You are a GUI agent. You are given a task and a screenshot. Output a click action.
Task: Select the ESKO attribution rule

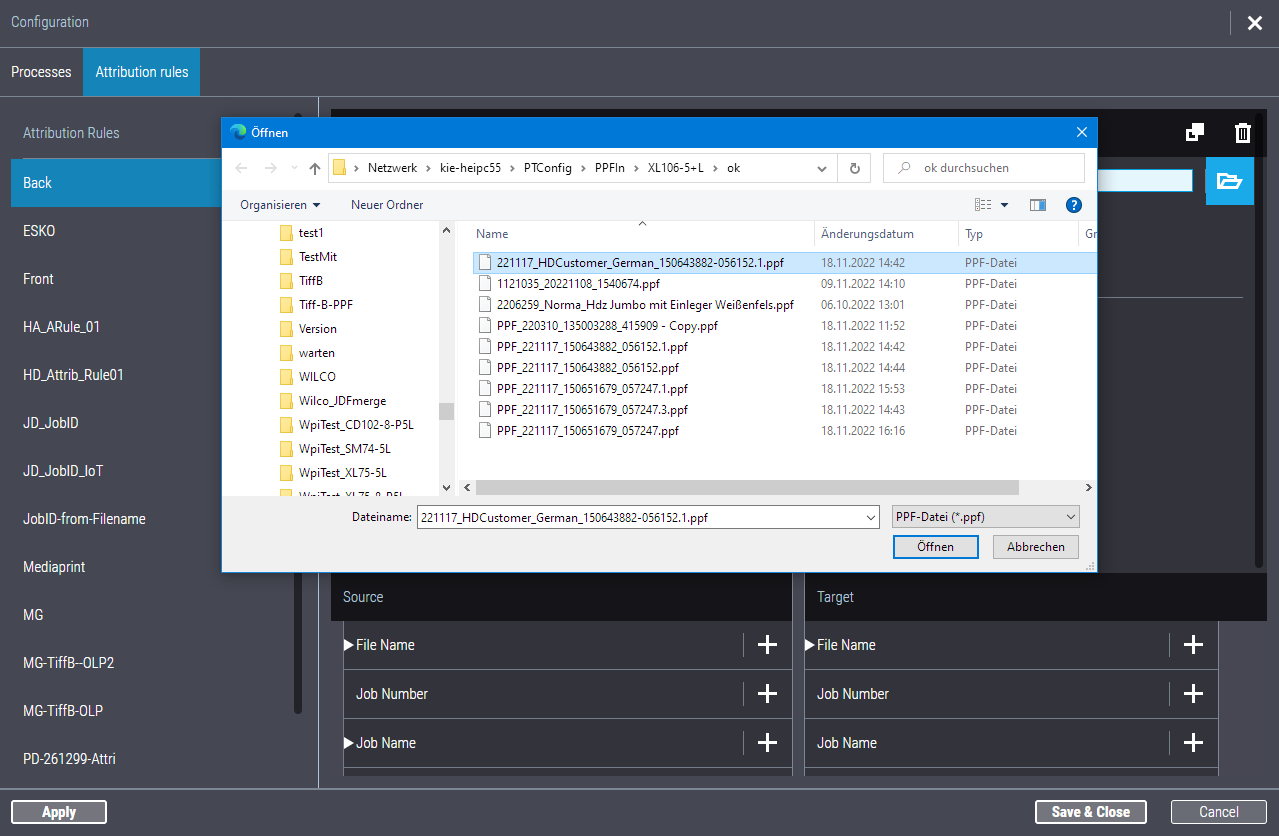coord(39,231)
